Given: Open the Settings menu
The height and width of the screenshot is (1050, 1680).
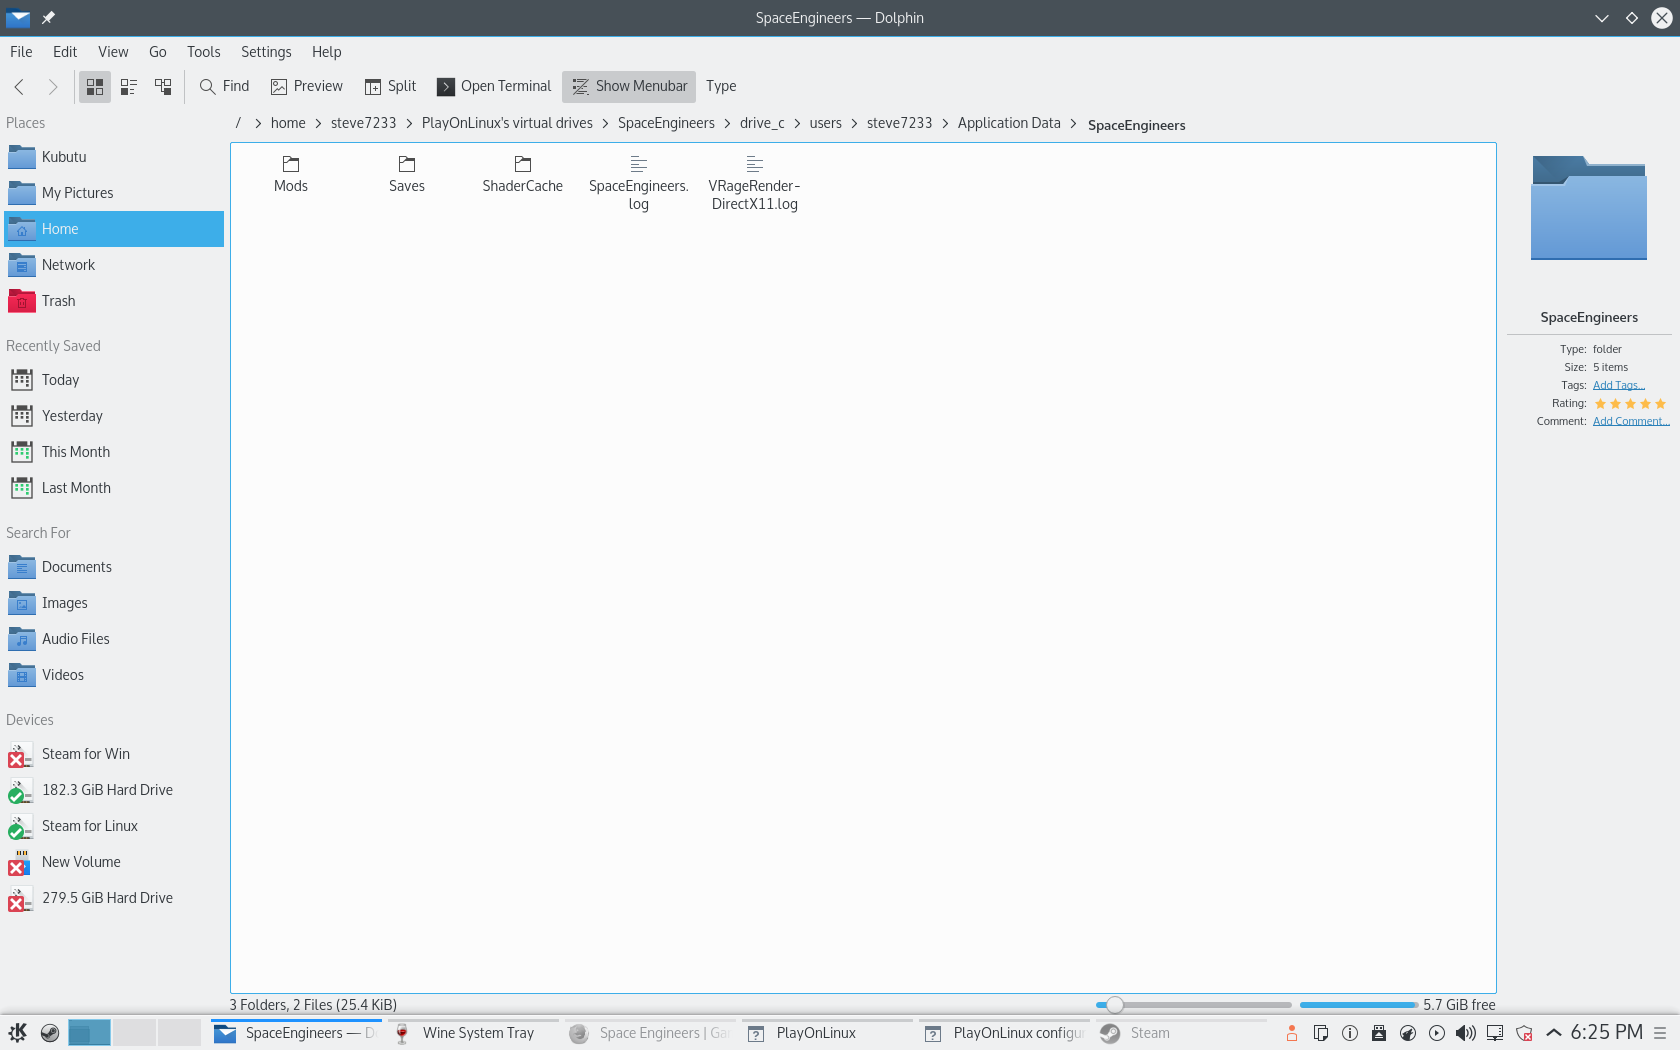Looking at the screenshot, I should [266, 52].
